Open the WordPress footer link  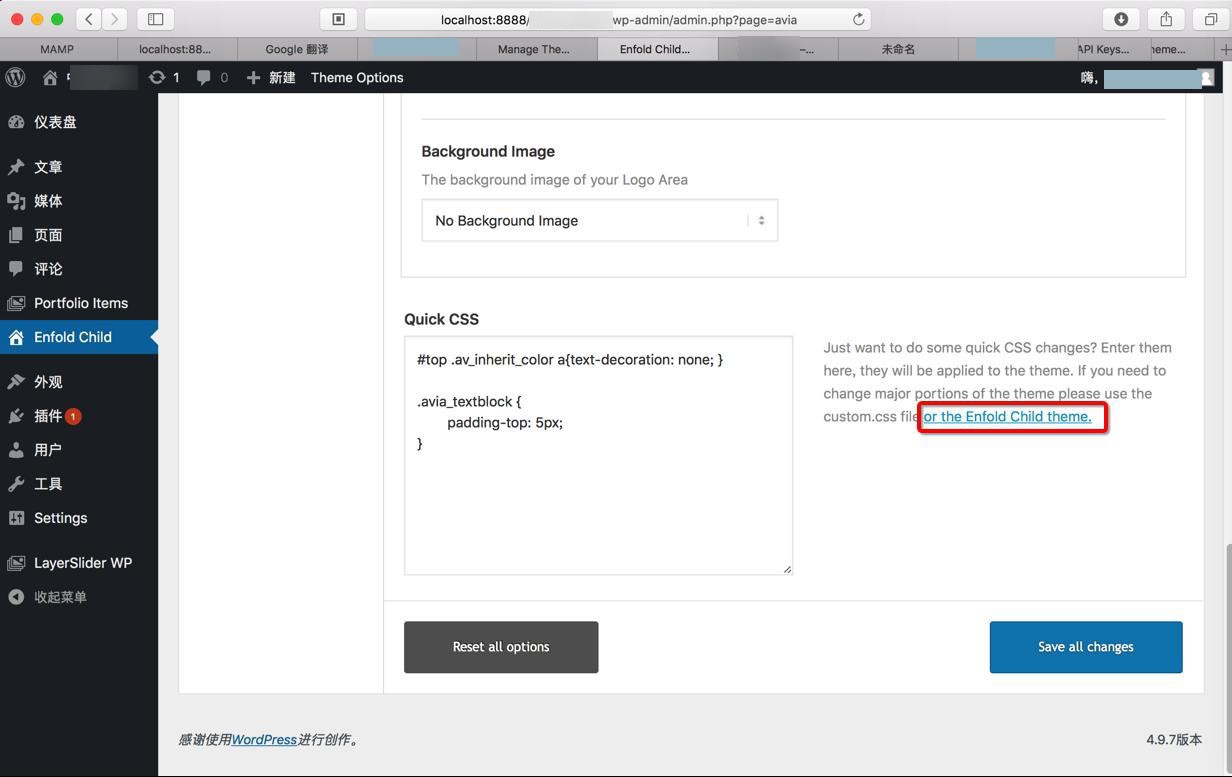click(x=264, y=740)
